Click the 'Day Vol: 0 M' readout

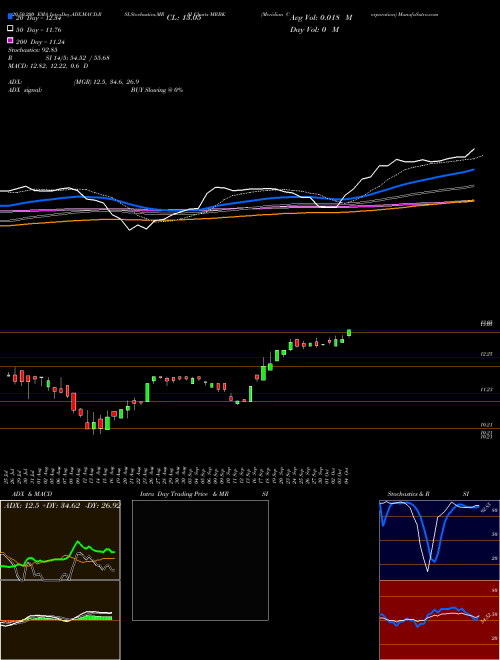pyautogui.click(x=315, y=29)
